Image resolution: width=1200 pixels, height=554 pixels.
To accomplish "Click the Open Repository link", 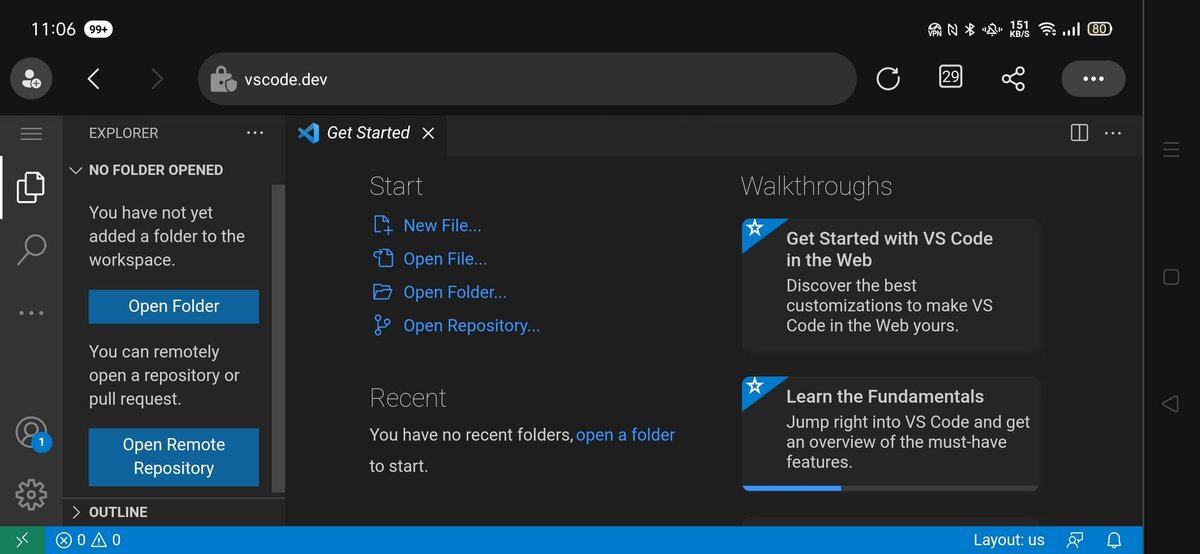I will pos(471,326).
